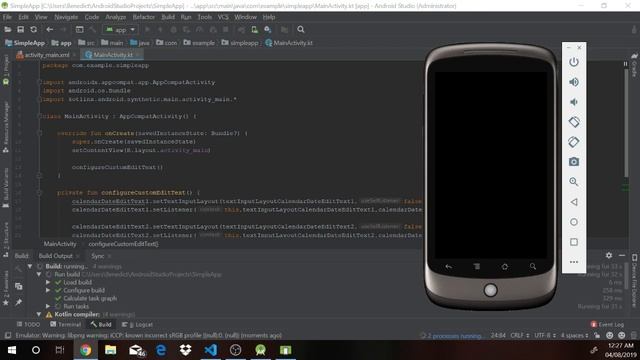Expand the 'Load build' node
The width and height of the screenshot is (640, 360).
coord(48,282)
